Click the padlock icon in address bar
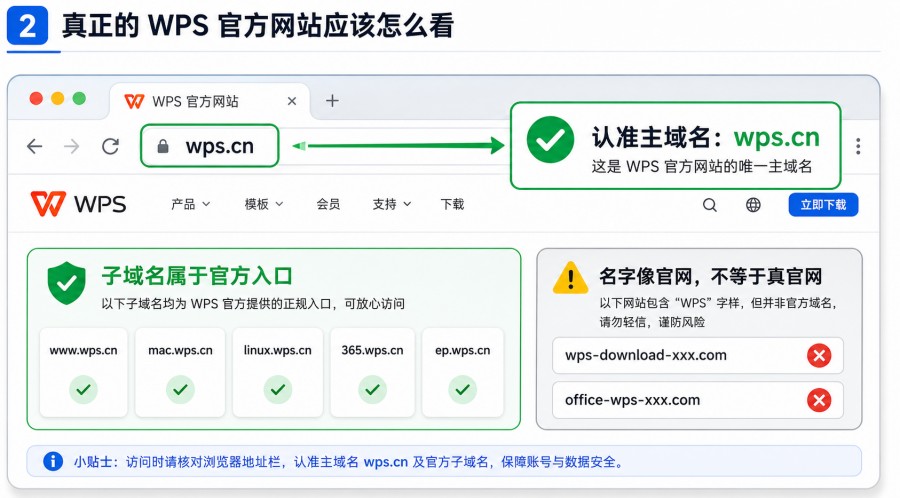The width and height of the screenshot is (900, 498). click(163, 146)
